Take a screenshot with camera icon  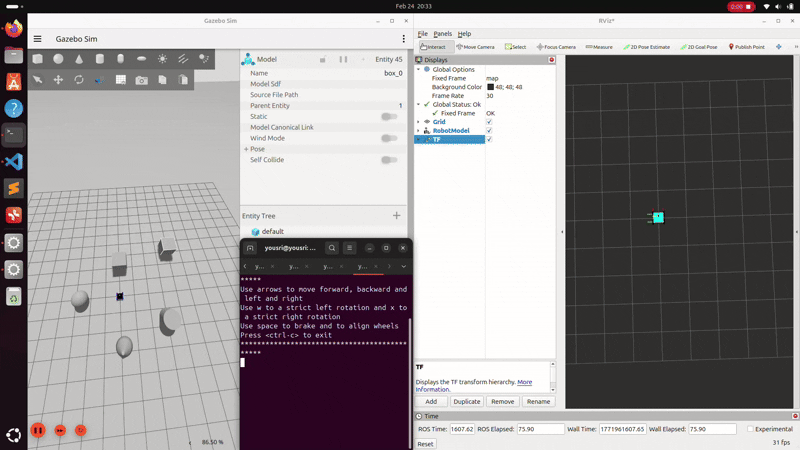[x=141, y=80]
